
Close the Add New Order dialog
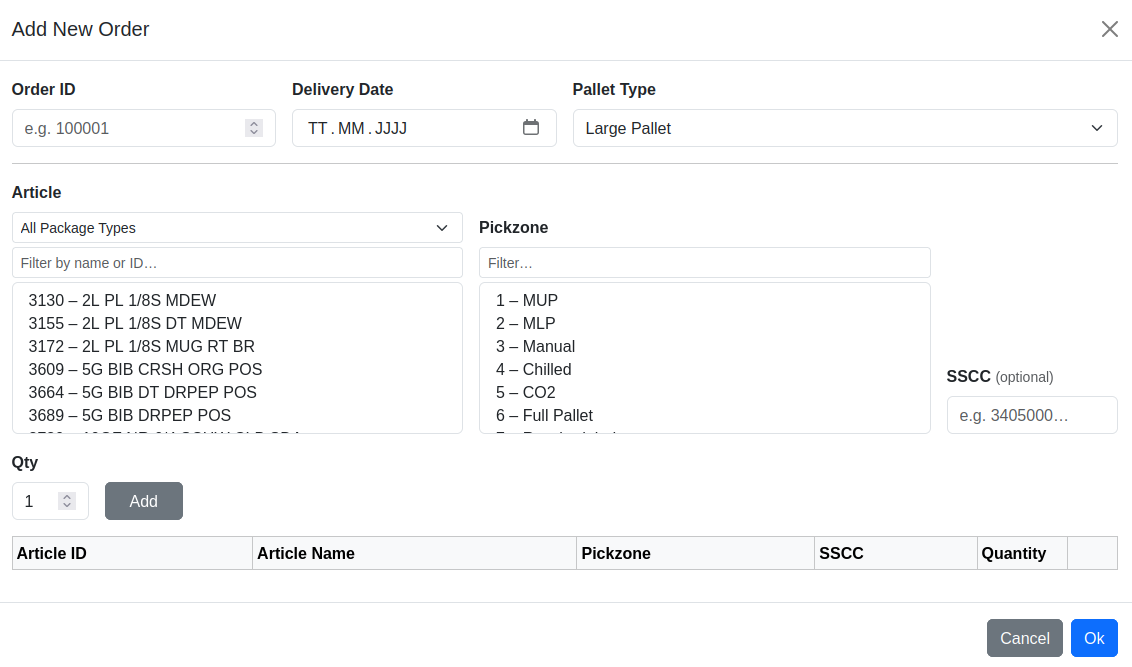click(1110, 29)
